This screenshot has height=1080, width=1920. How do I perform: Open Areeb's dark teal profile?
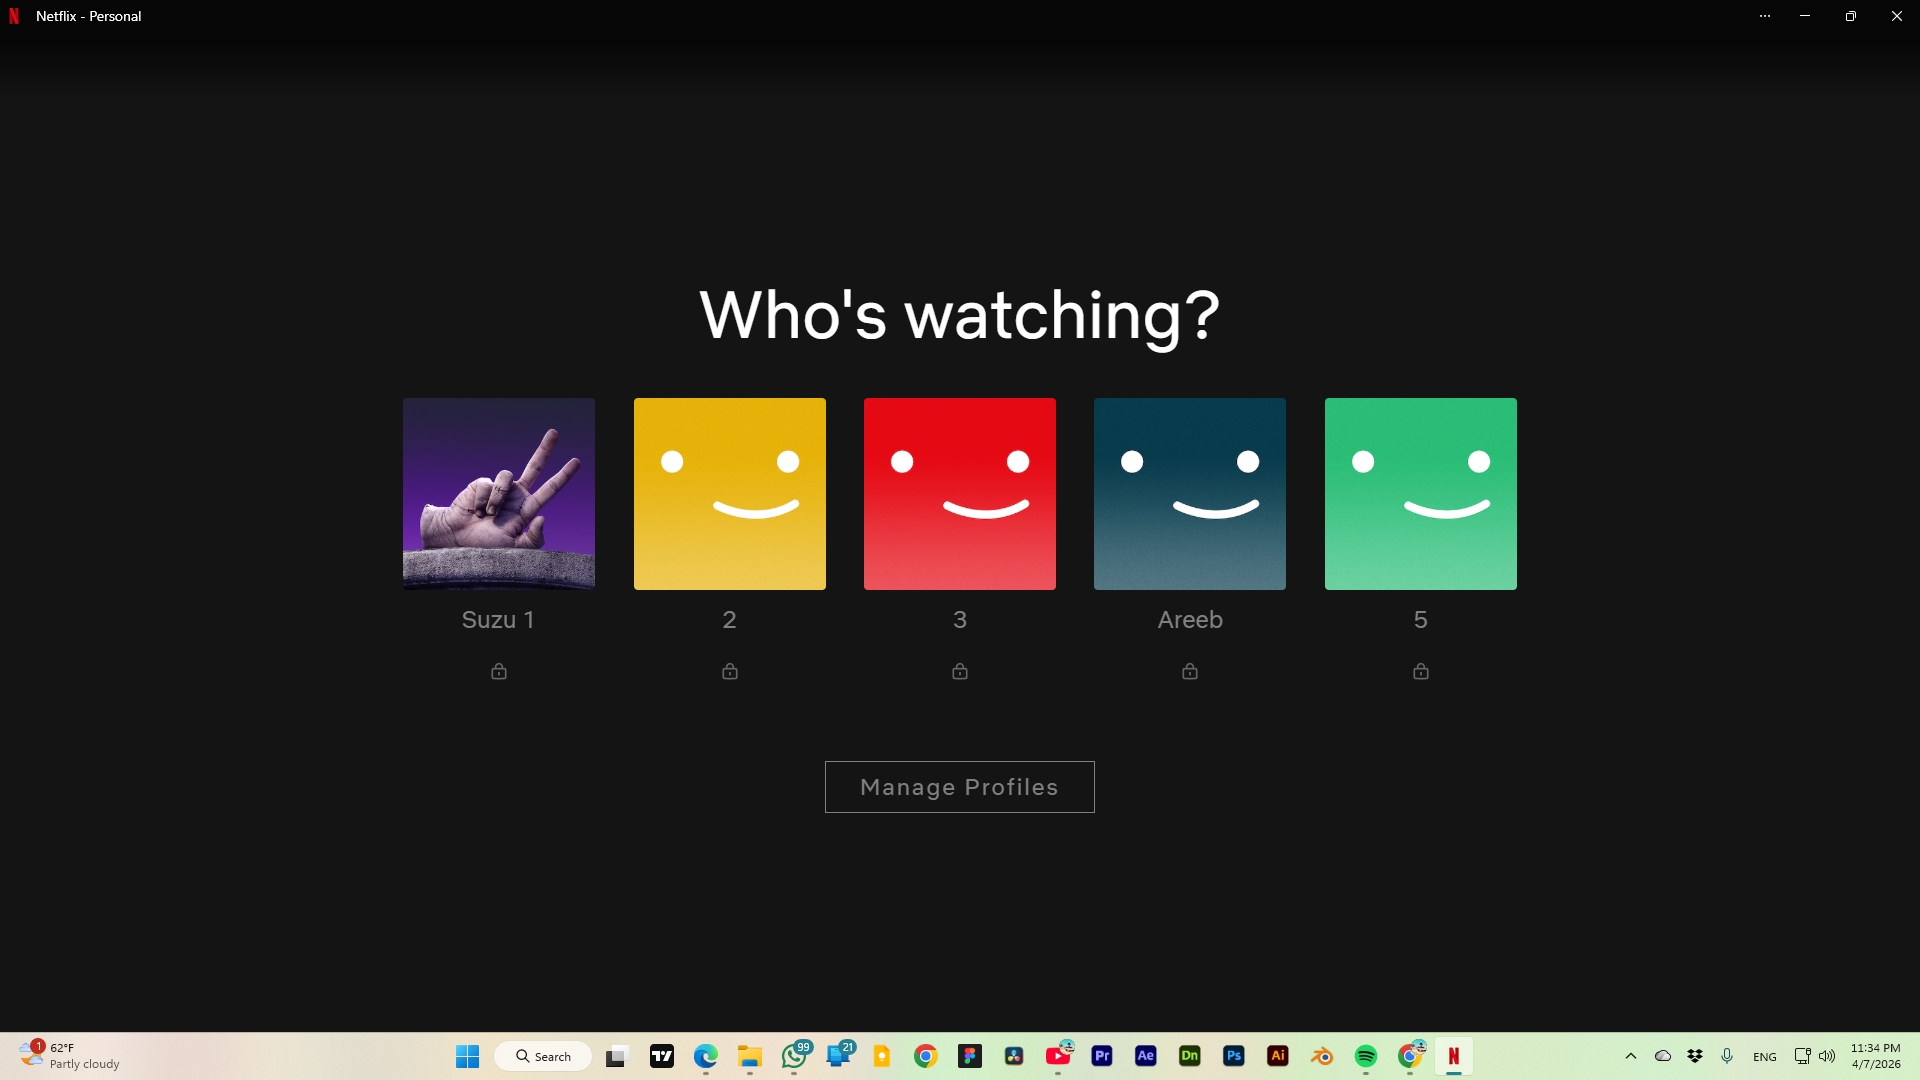click(1189, 493)
